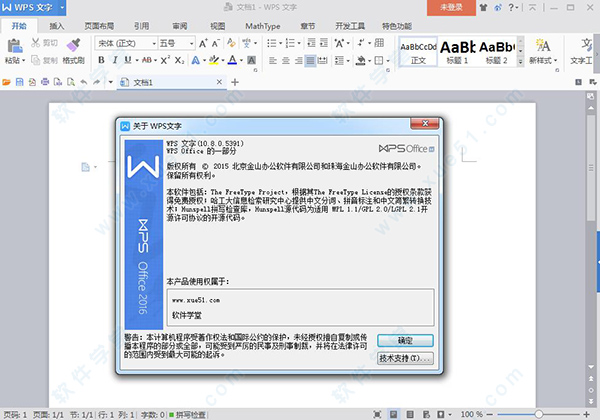Open borders dropdown arrow
The height and width of the screenshot is (420, 600).
tap(388, 60)
